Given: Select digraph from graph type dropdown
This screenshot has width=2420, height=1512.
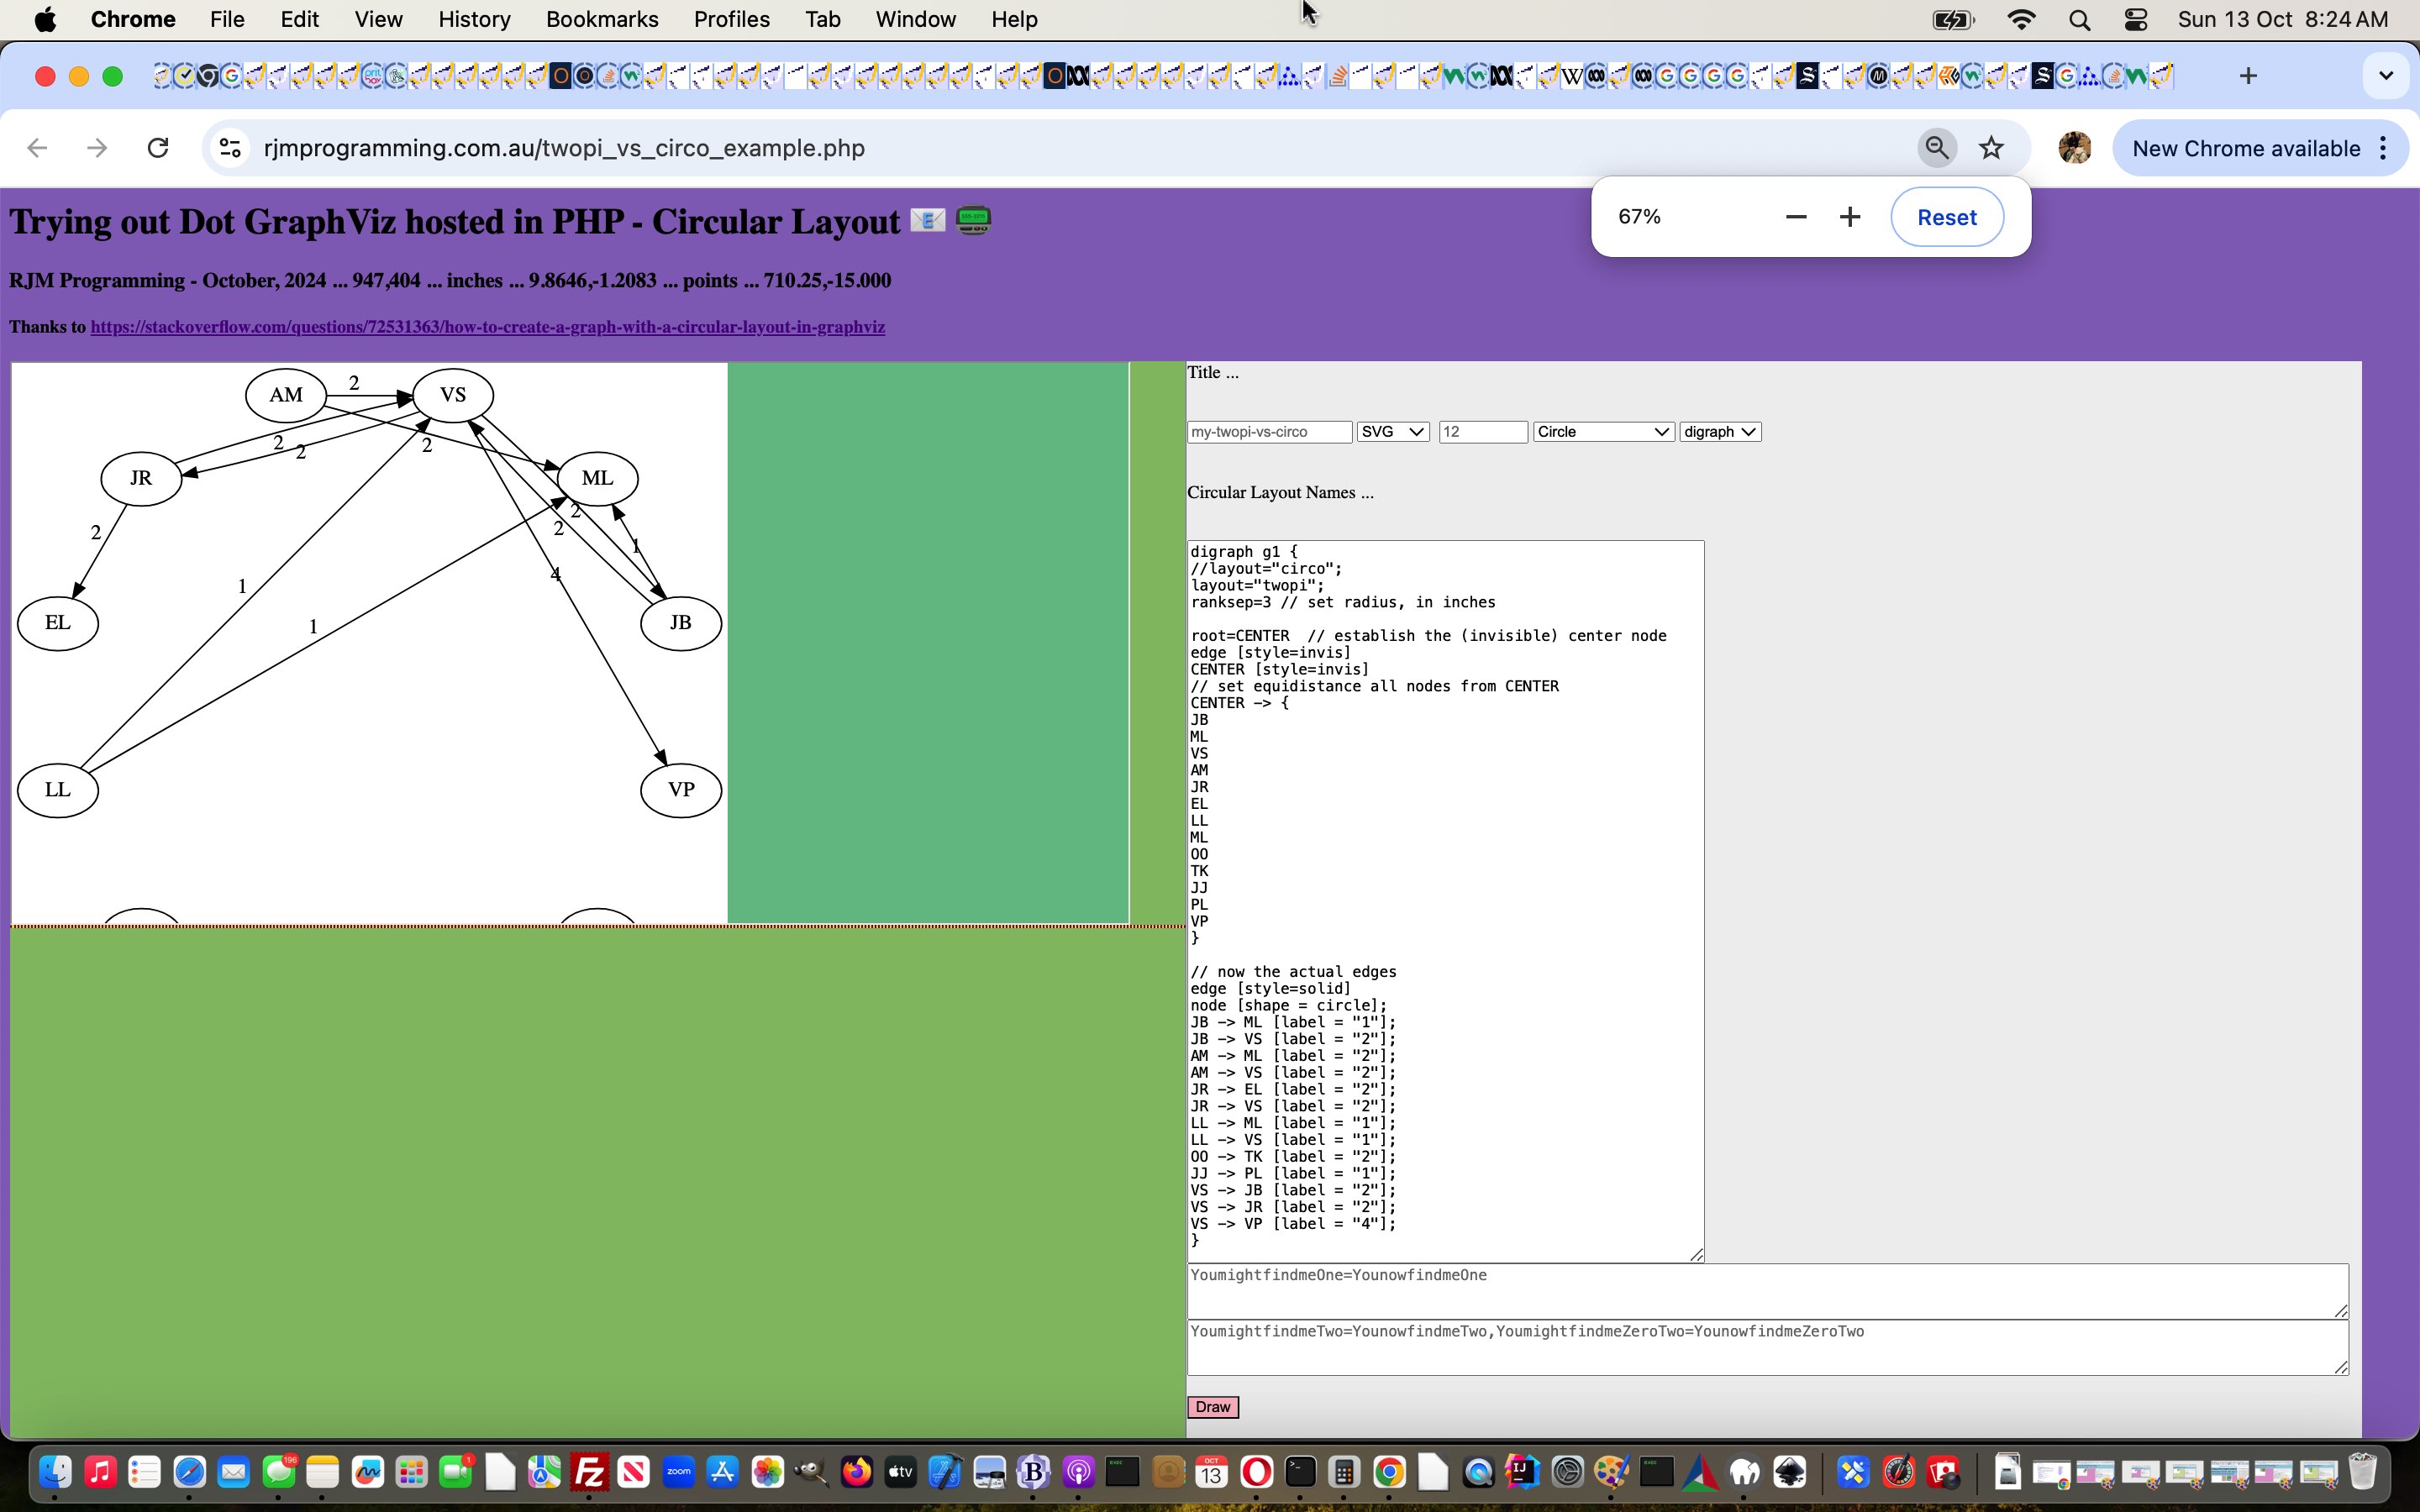Looking at the screenshot, I should coord(1718,430).
